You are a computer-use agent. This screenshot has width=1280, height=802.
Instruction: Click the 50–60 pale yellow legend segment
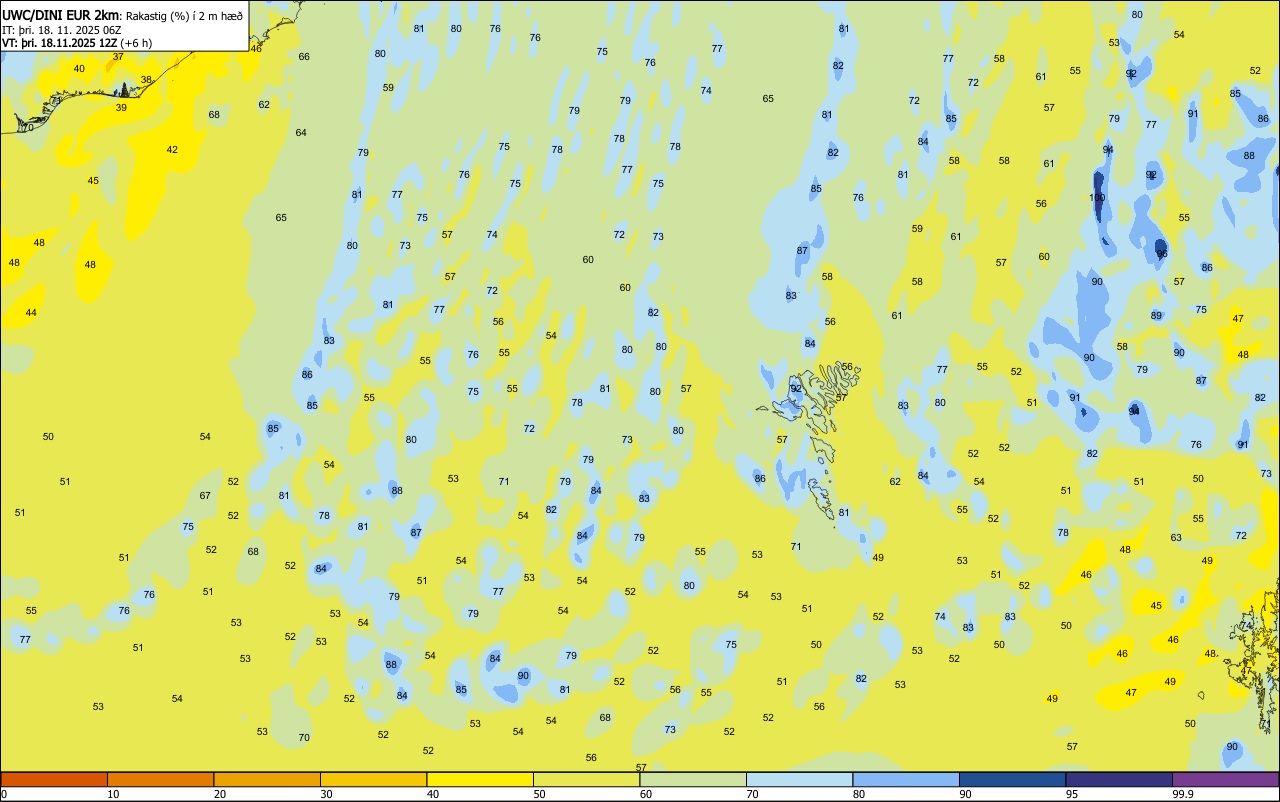pyautogui.click(x=586, y=779)
